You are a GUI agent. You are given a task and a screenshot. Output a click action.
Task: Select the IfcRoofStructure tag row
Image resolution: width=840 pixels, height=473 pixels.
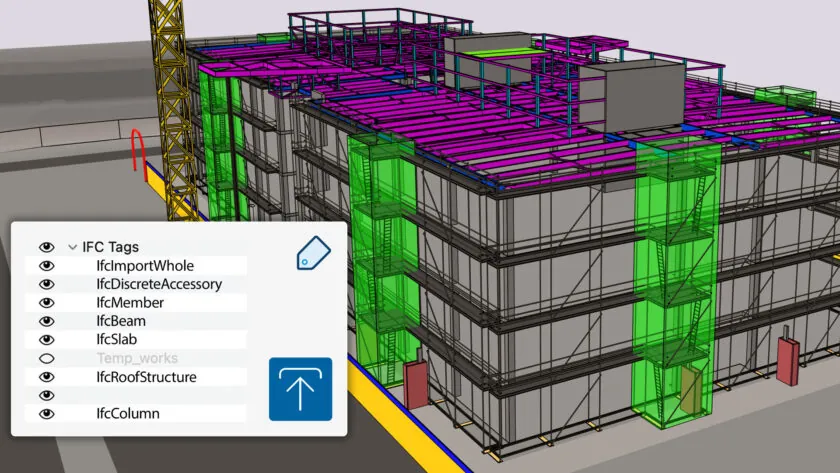tap(146, 377)
